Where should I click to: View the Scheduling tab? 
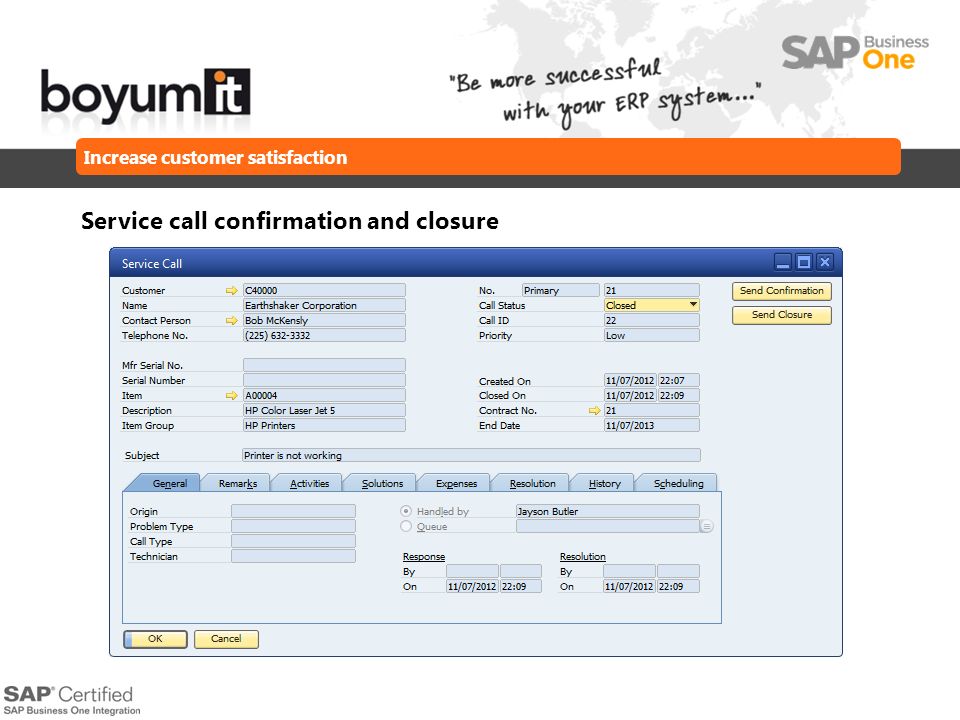pyautogui.click(x=678, y=483)
